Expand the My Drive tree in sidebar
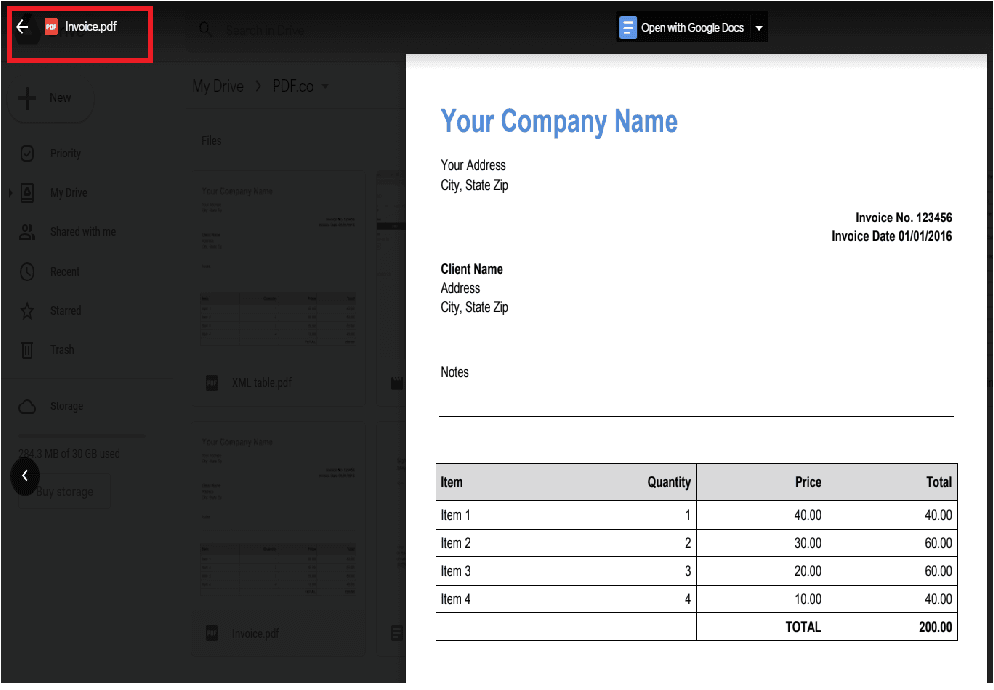Viewport: 994px width, 690px height. [x=11, y=193]
